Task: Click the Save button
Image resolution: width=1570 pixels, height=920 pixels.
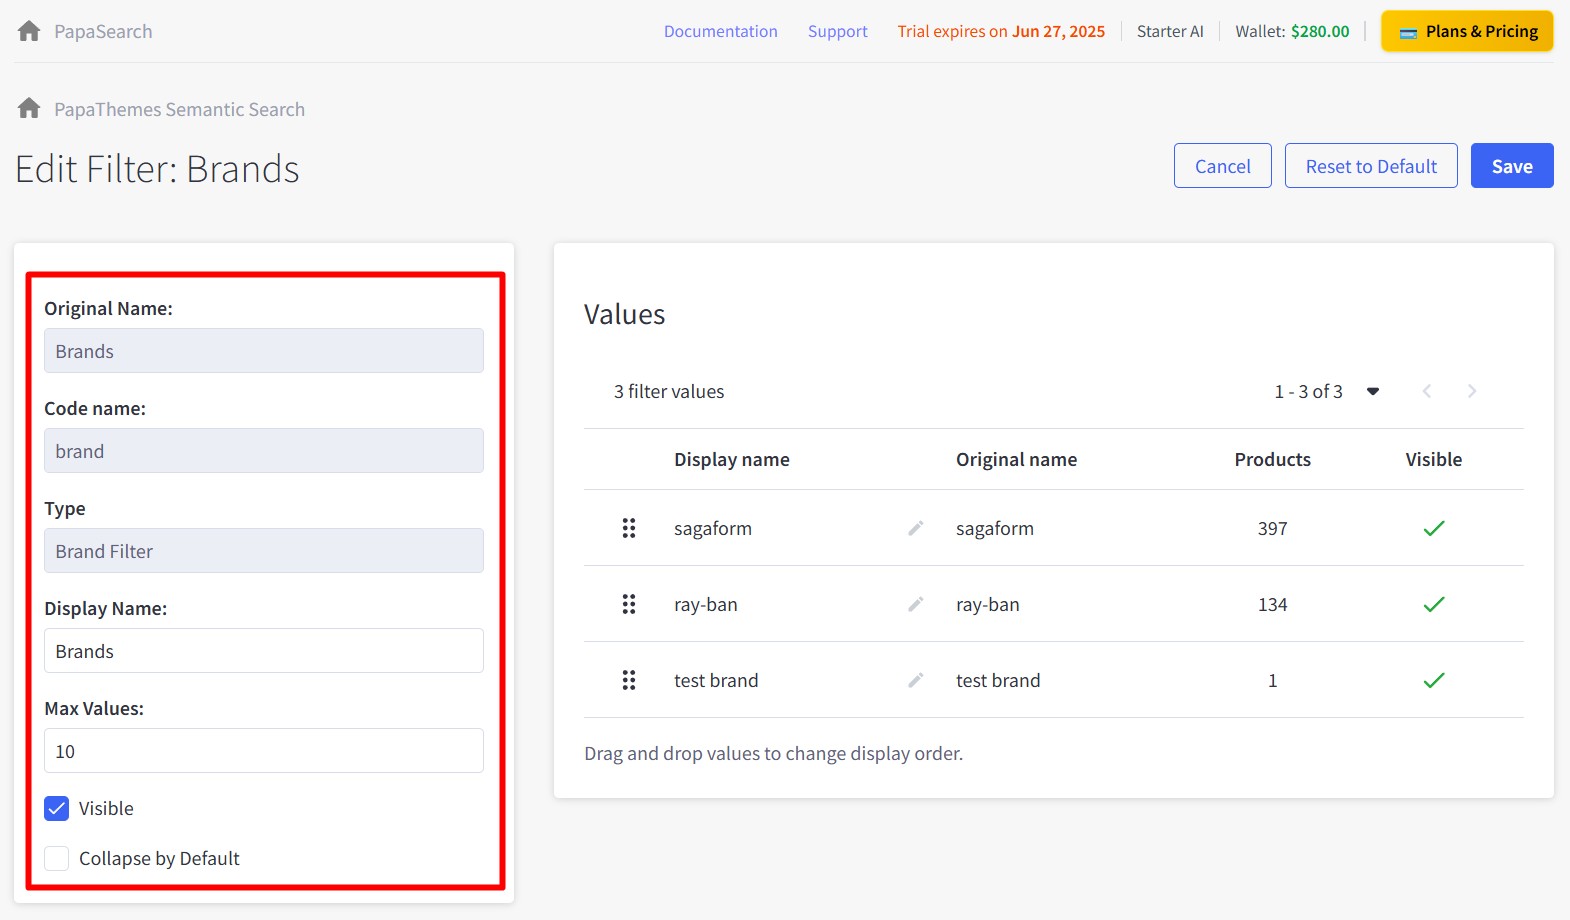Action: click(1512, 166)
